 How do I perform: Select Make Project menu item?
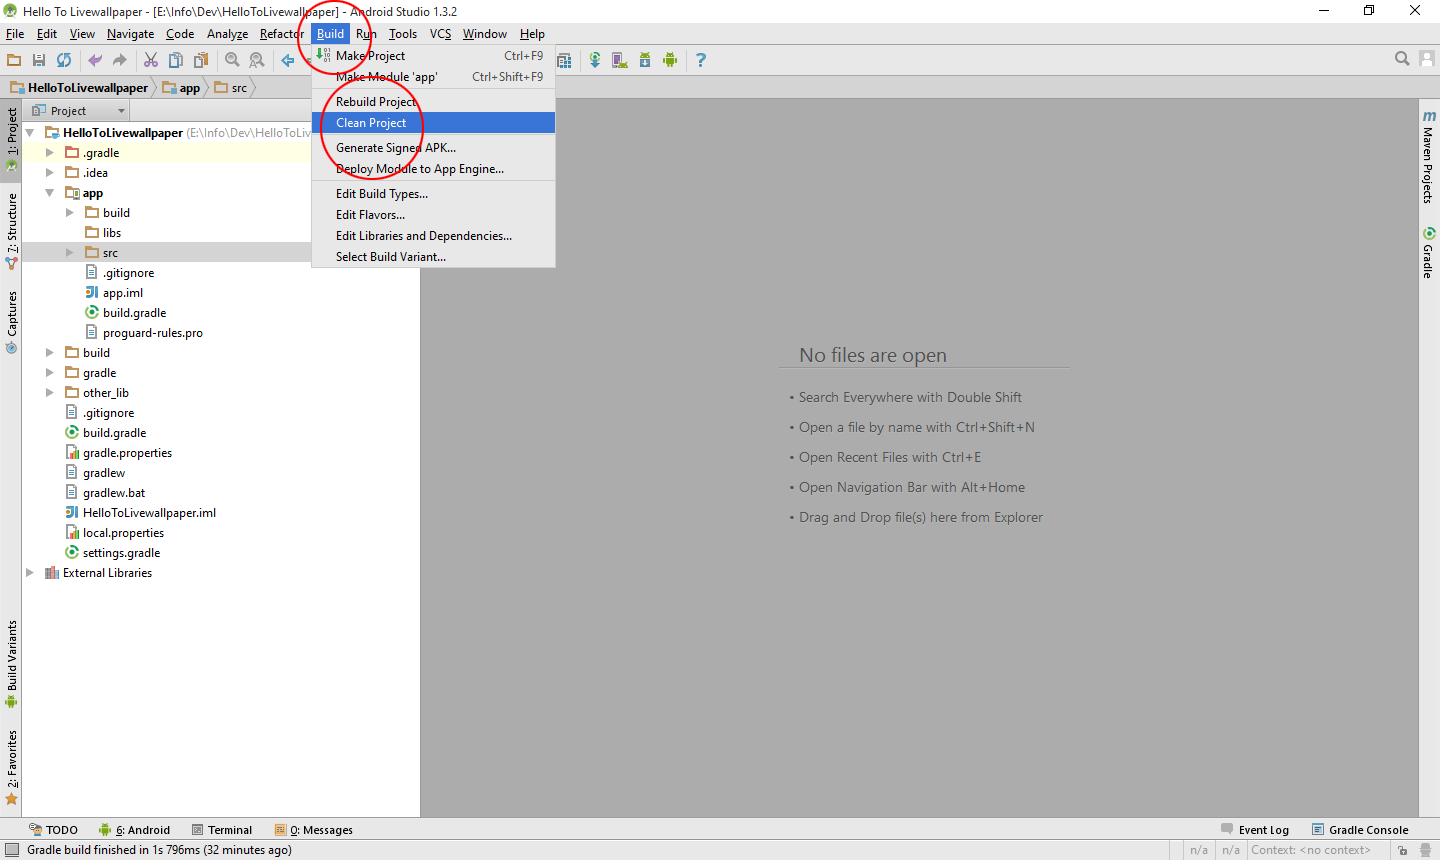coord(433,56)
